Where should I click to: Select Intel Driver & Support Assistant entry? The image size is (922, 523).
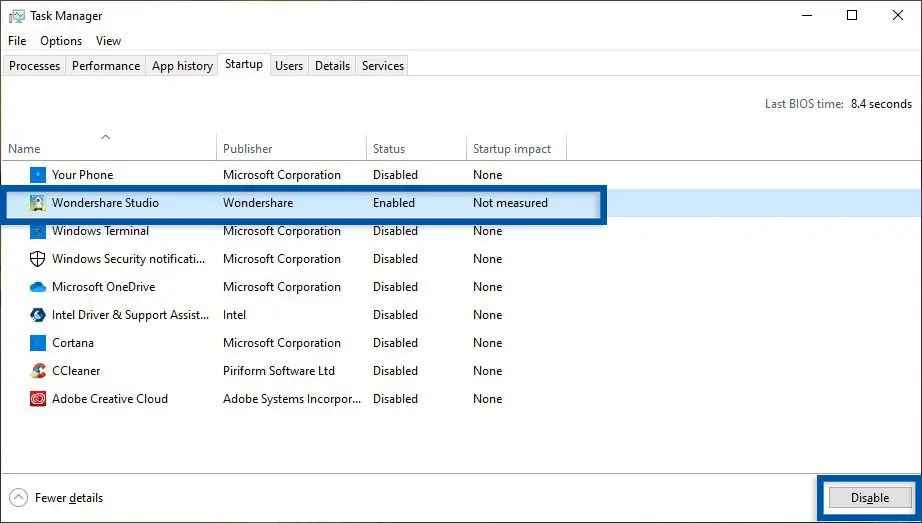click(x=130, y=315)
